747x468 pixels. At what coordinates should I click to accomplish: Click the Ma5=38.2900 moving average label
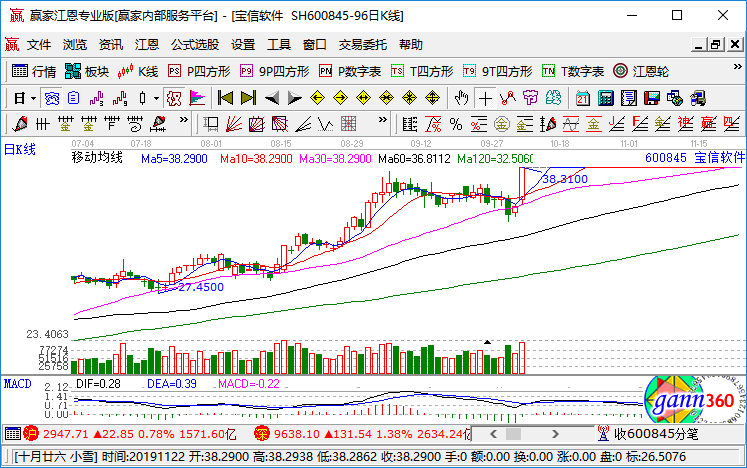(174, 159)
